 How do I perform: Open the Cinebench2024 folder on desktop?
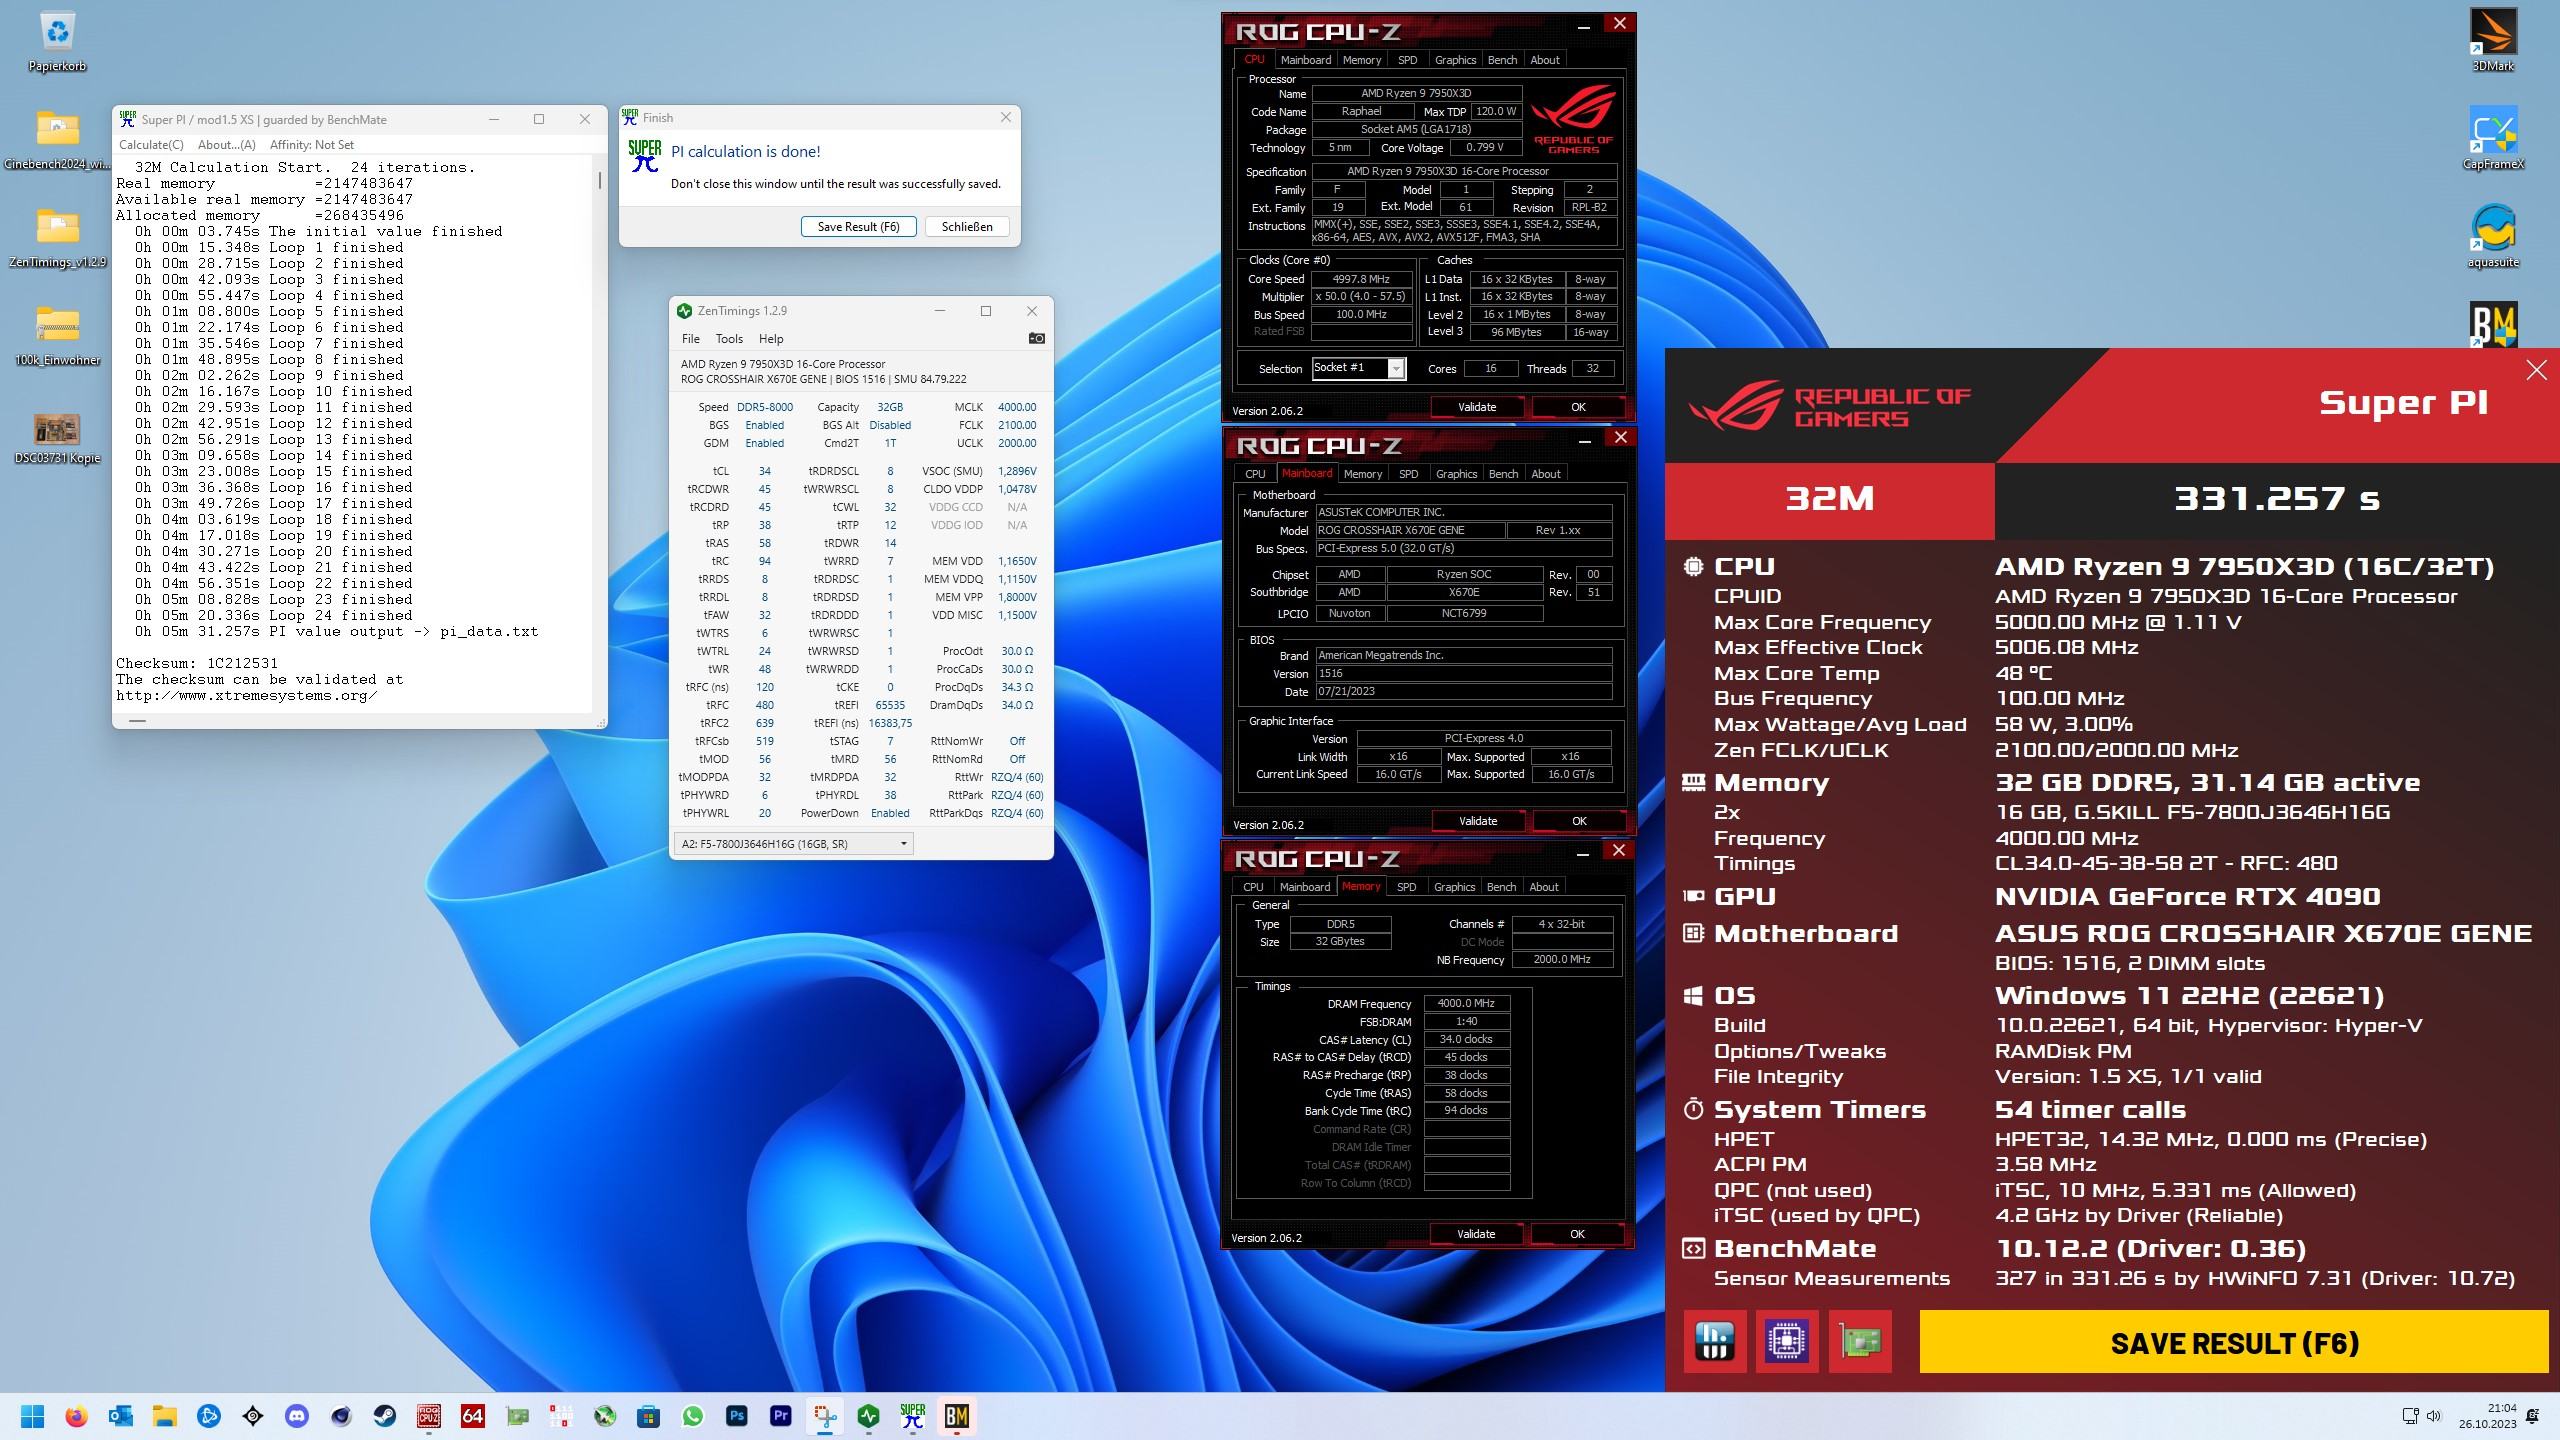(57, 140)
